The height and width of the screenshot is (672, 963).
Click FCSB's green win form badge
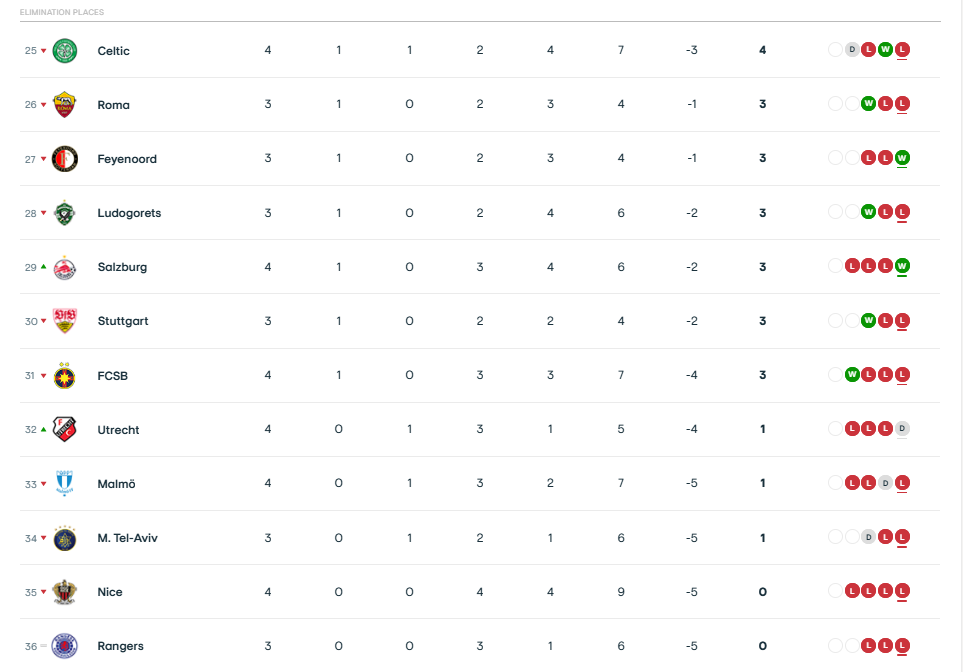(x=852, y=375)
